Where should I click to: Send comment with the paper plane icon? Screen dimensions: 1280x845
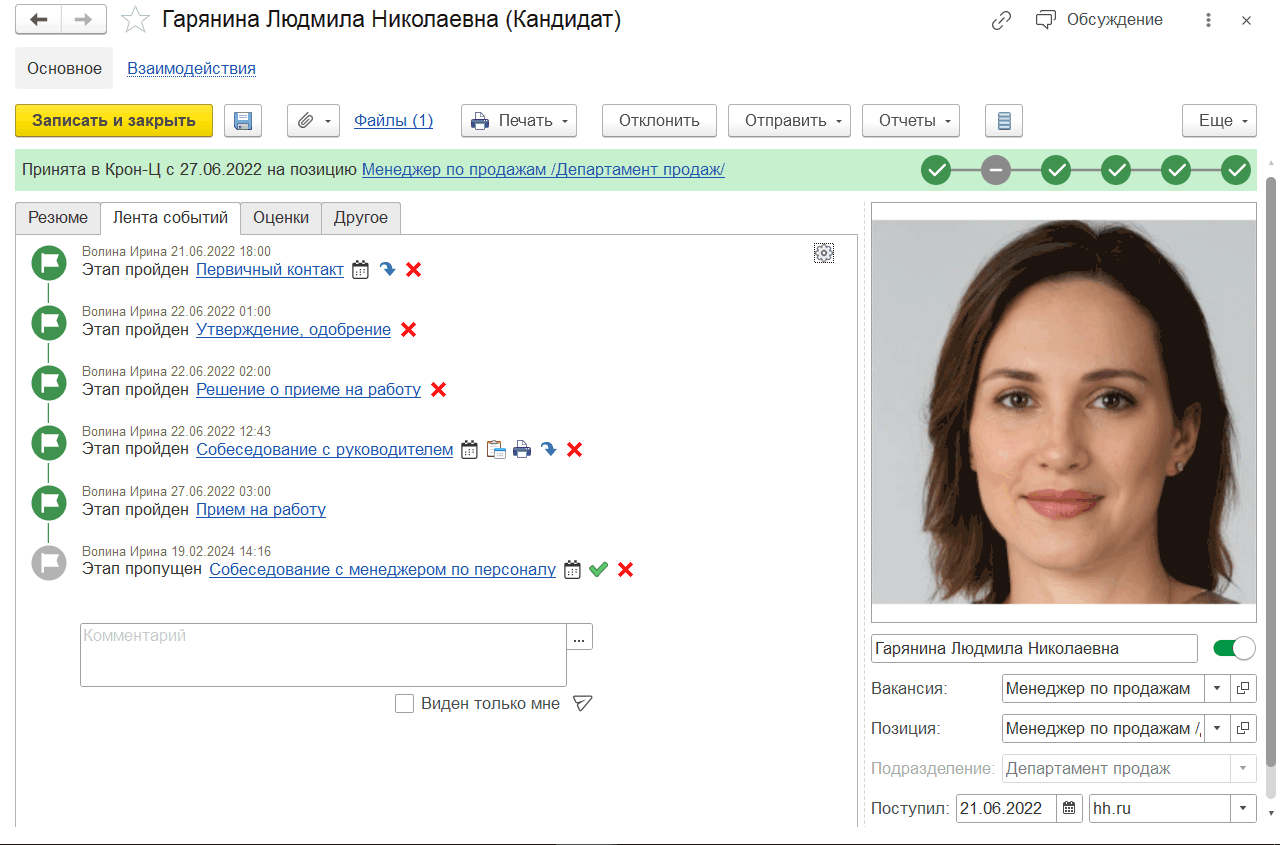click(x=583, y=704)
